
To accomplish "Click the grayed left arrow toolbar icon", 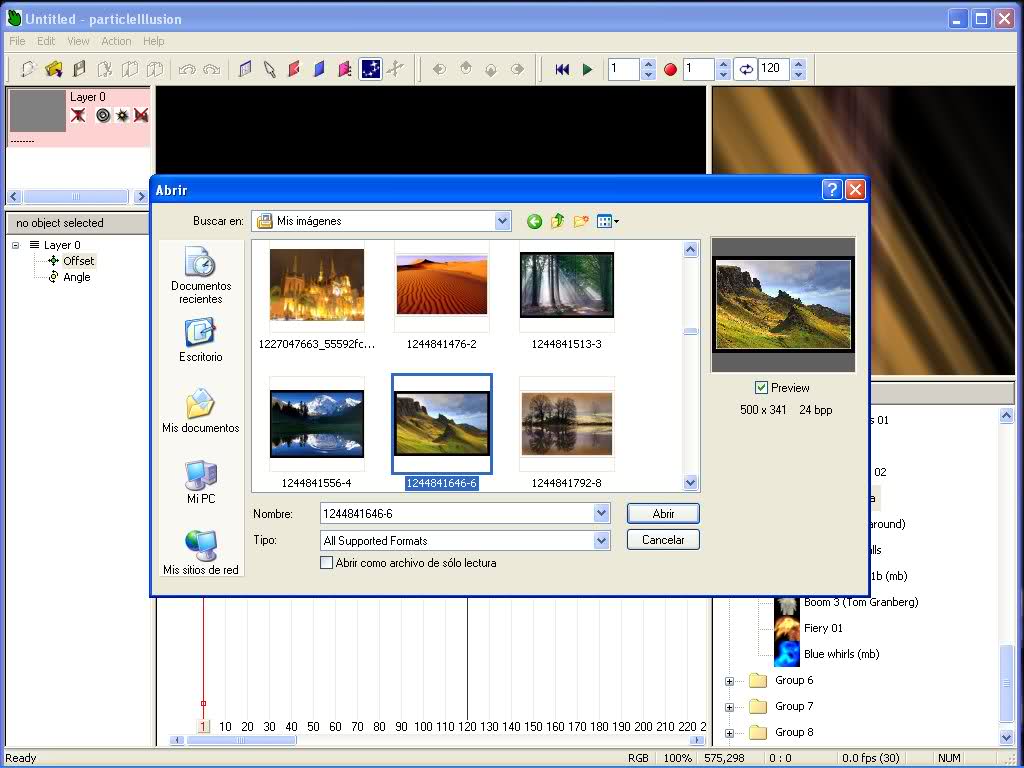I will (439, 69).
